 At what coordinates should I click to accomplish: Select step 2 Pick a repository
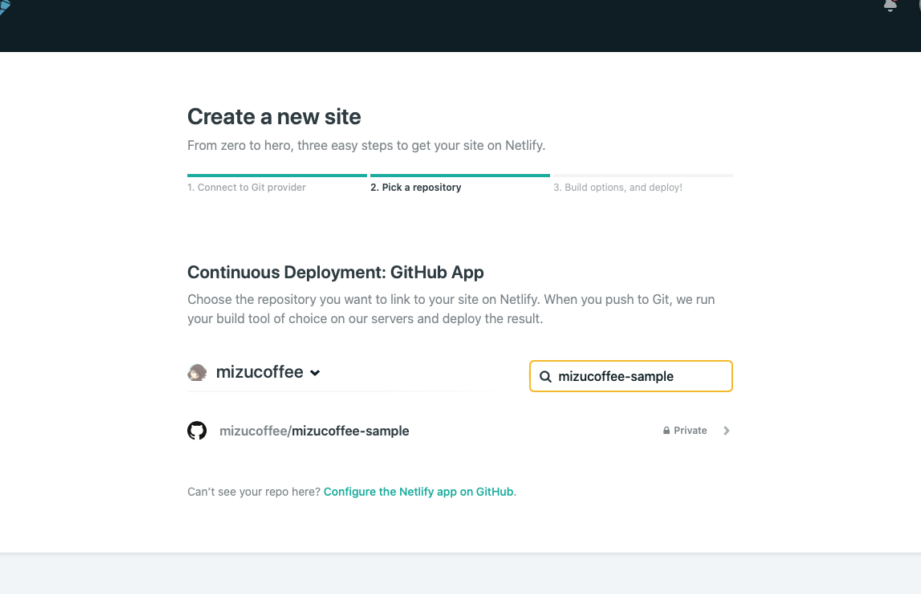[416, 187]
